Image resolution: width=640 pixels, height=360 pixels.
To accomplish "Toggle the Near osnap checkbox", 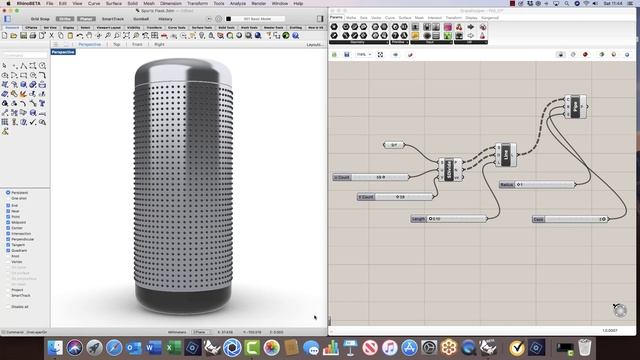I will point(8,211).
